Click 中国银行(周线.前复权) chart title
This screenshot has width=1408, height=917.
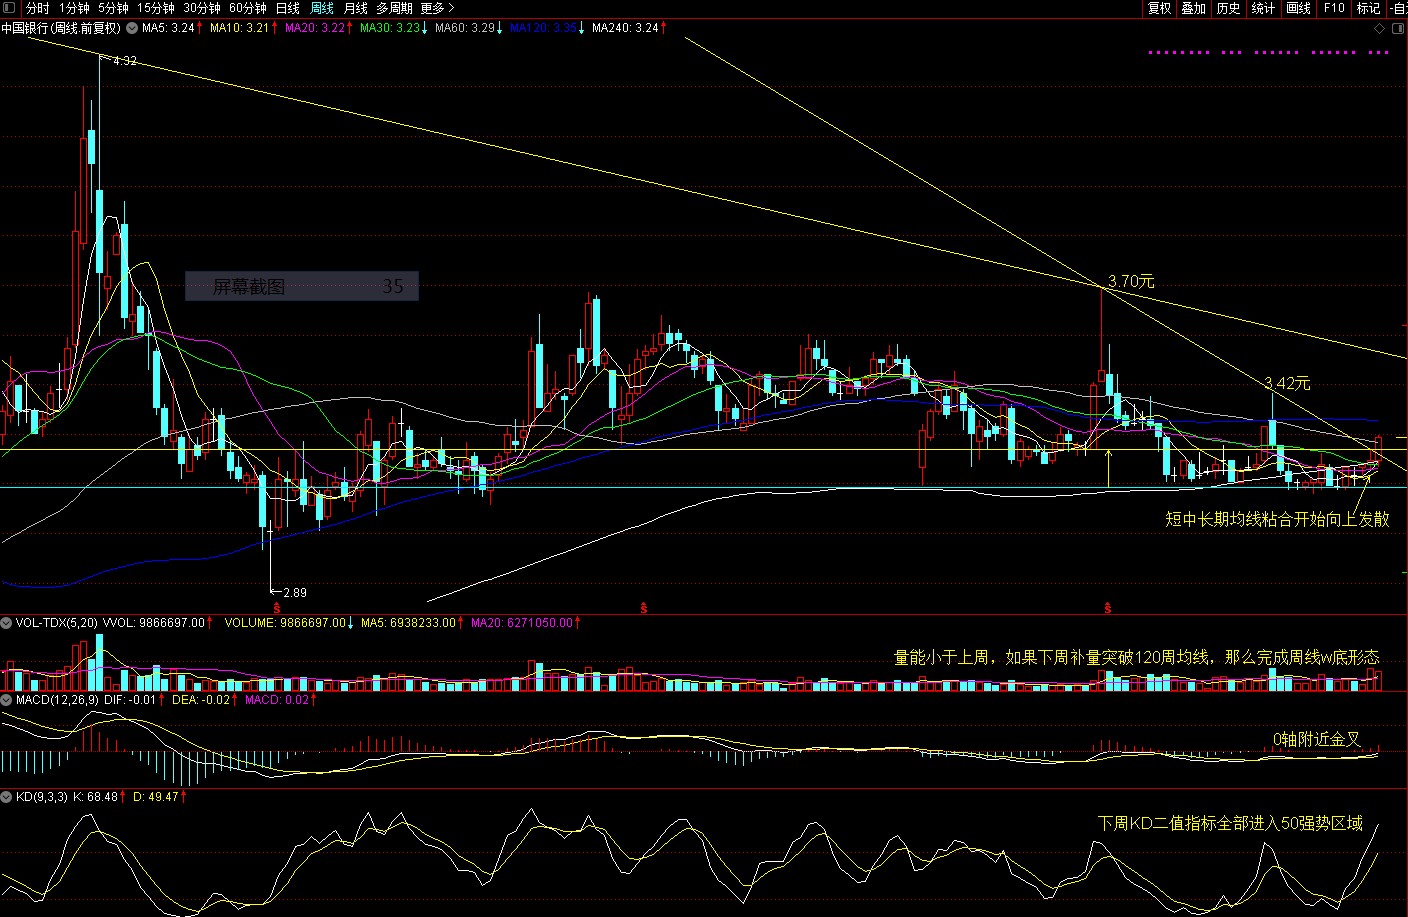(61, 28)
